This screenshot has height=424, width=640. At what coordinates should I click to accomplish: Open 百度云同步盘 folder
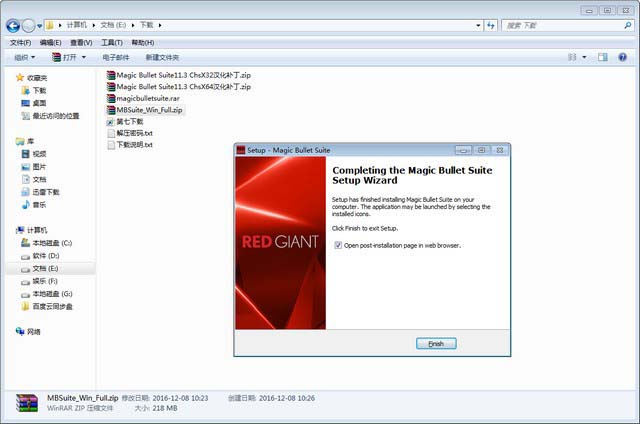(47, 306)
